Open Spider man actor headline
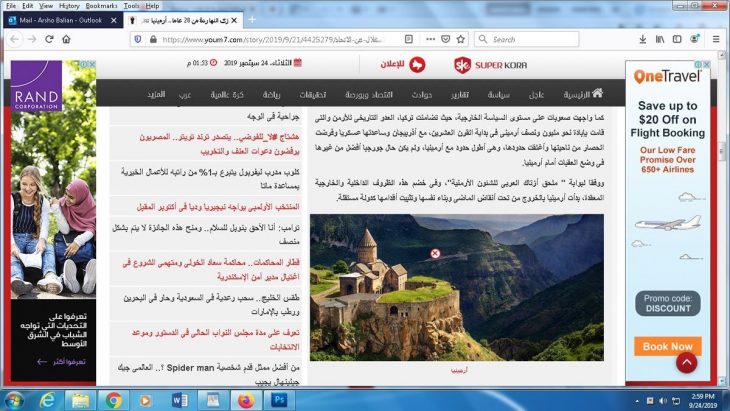Screen dimensions: 730x411 click(208, 375)
